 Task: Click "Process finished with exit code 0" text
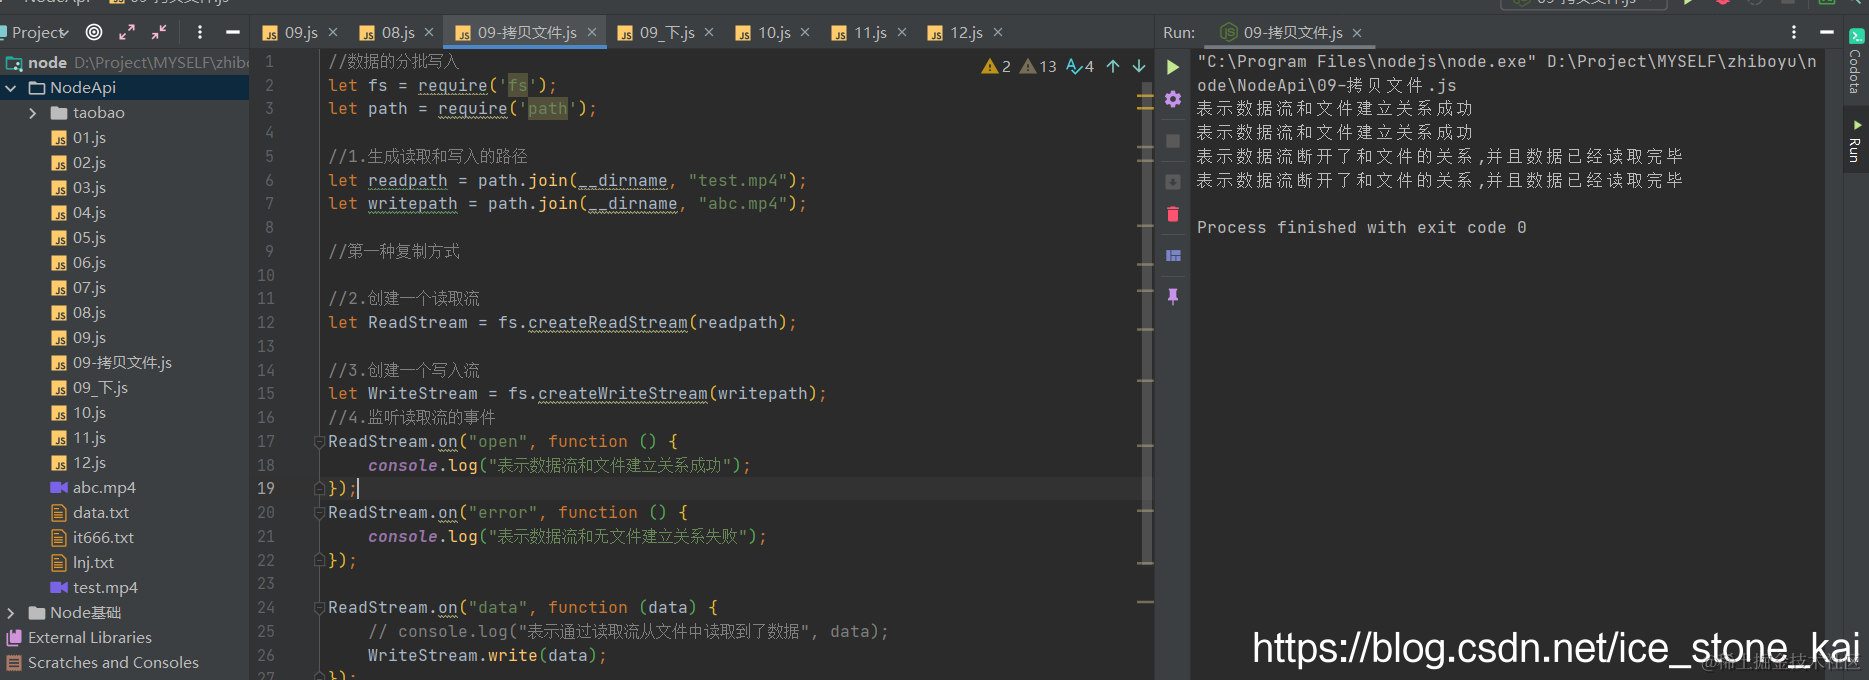1361,228
